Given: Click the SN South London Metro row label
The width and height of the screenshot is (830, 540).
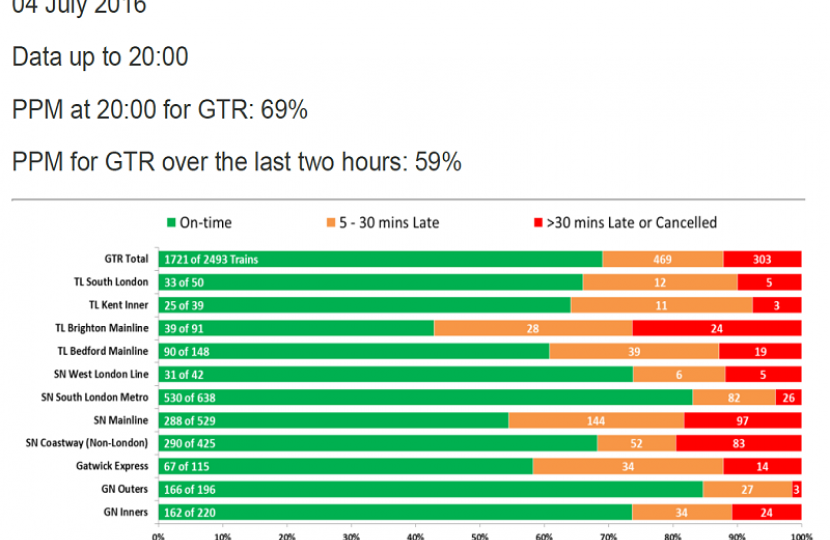Looking at the screenshot, I should [x=95, y=397].
